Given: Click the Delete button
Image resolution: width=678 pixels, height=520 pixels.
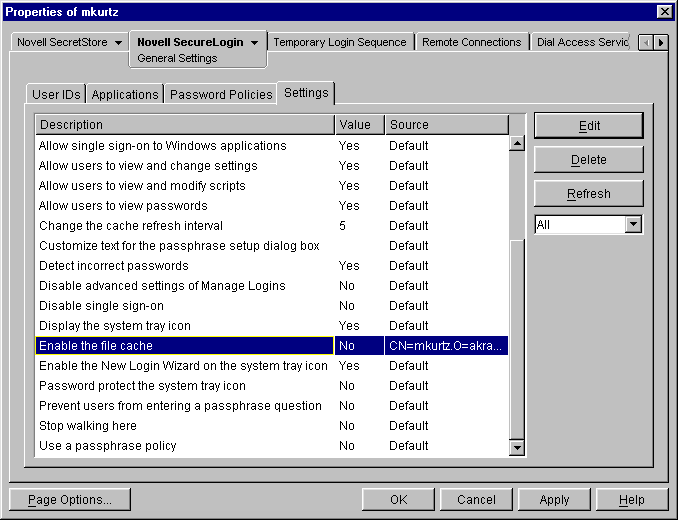Looking at the screenshot, I should (x=589, y=160).
